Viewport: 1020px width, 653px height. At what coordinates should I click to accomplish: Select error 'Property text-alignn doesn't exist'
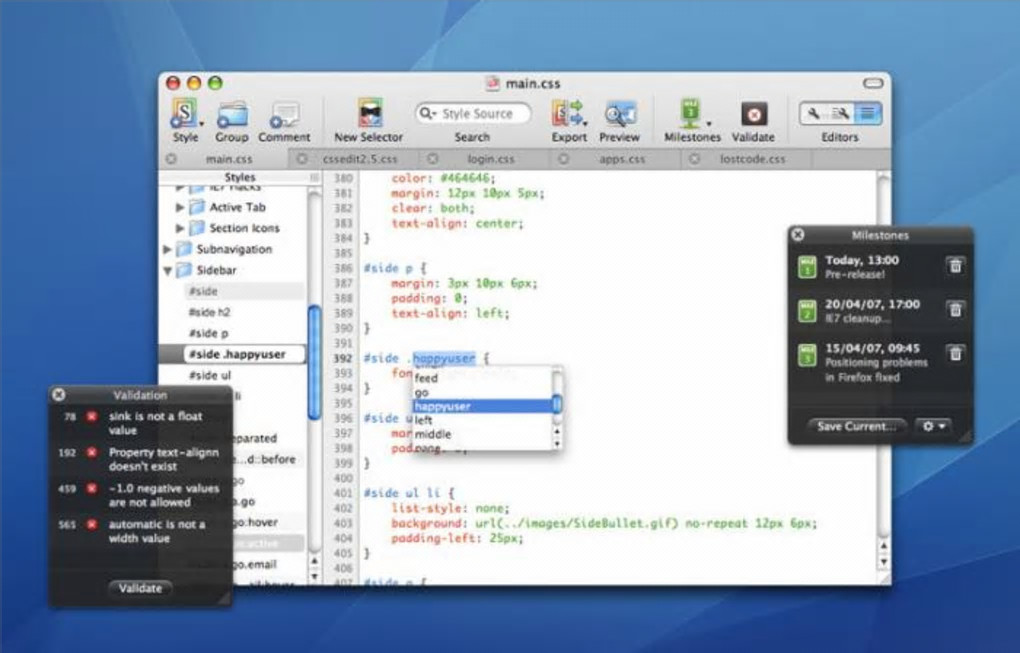tap(141, 459)
